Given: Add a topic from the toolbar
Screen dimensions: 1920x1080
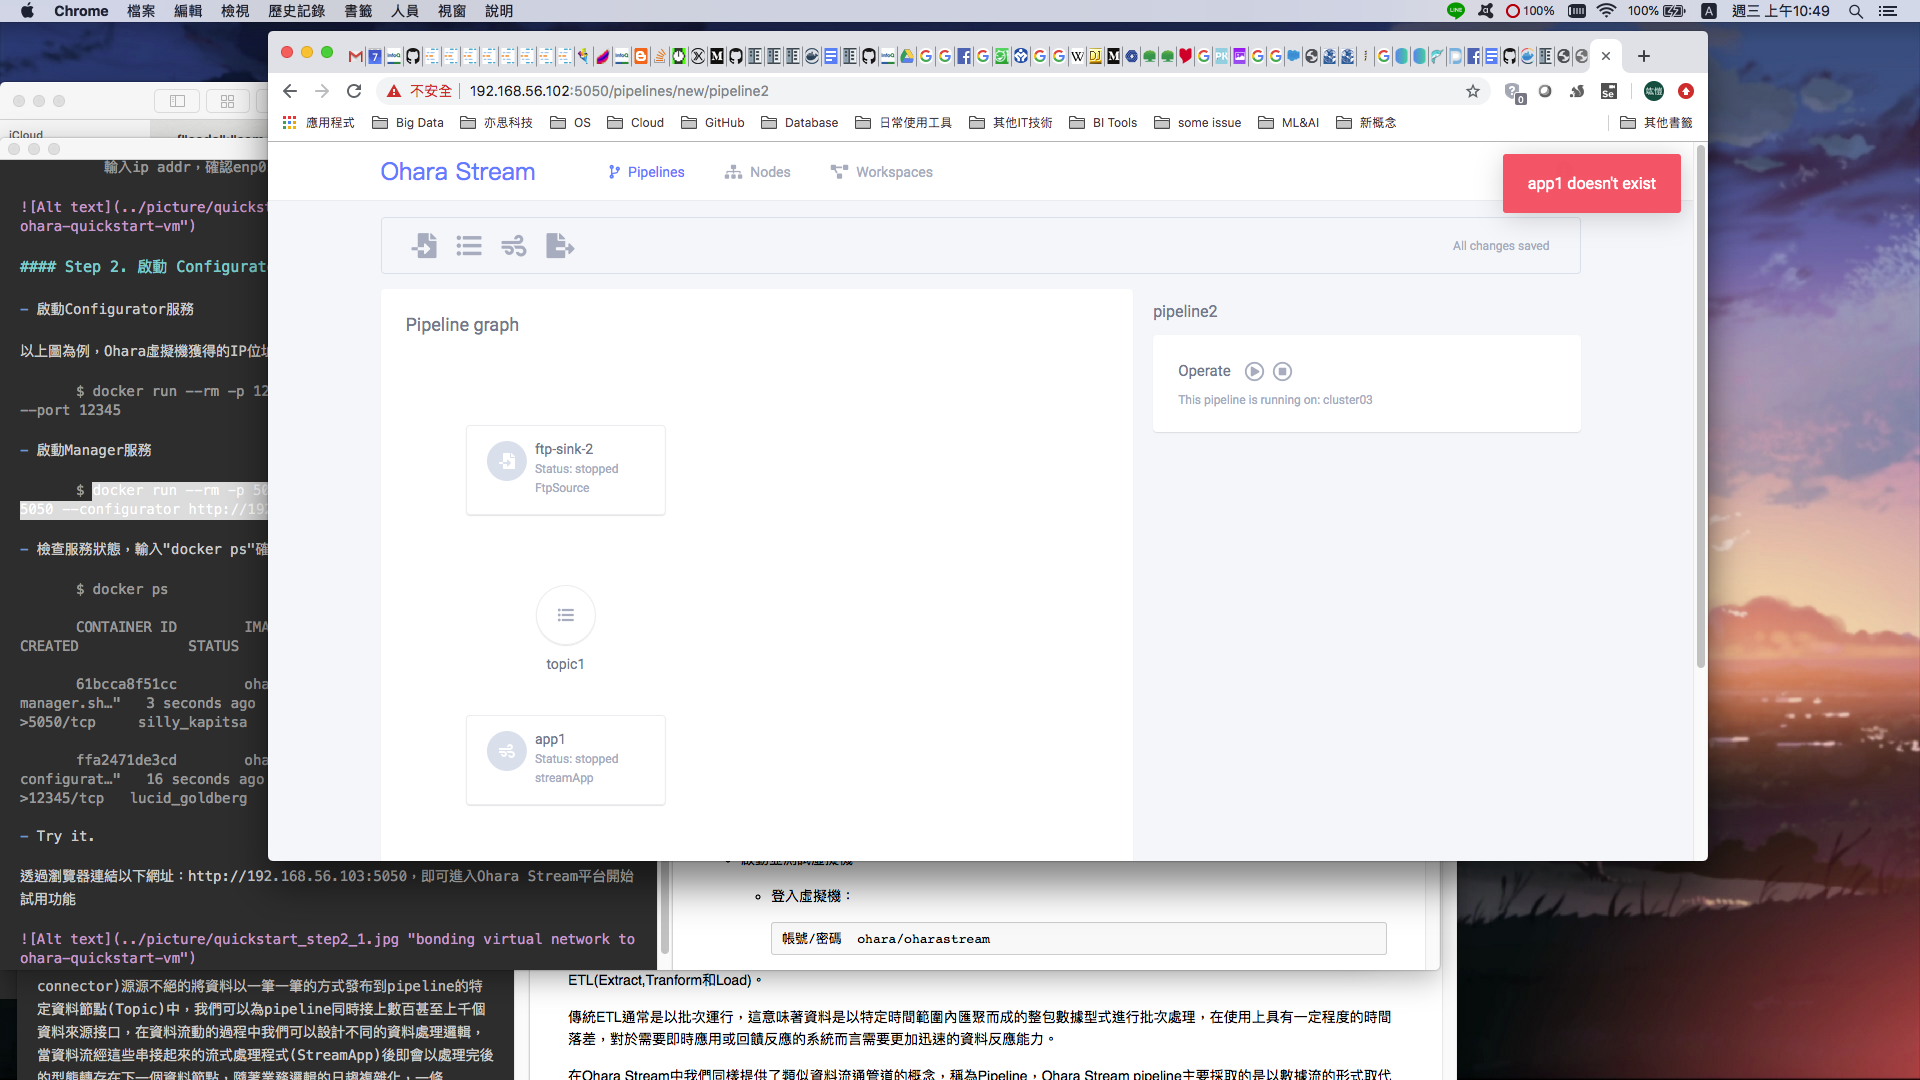Looking at the screenshot, I should pos(469,246).
